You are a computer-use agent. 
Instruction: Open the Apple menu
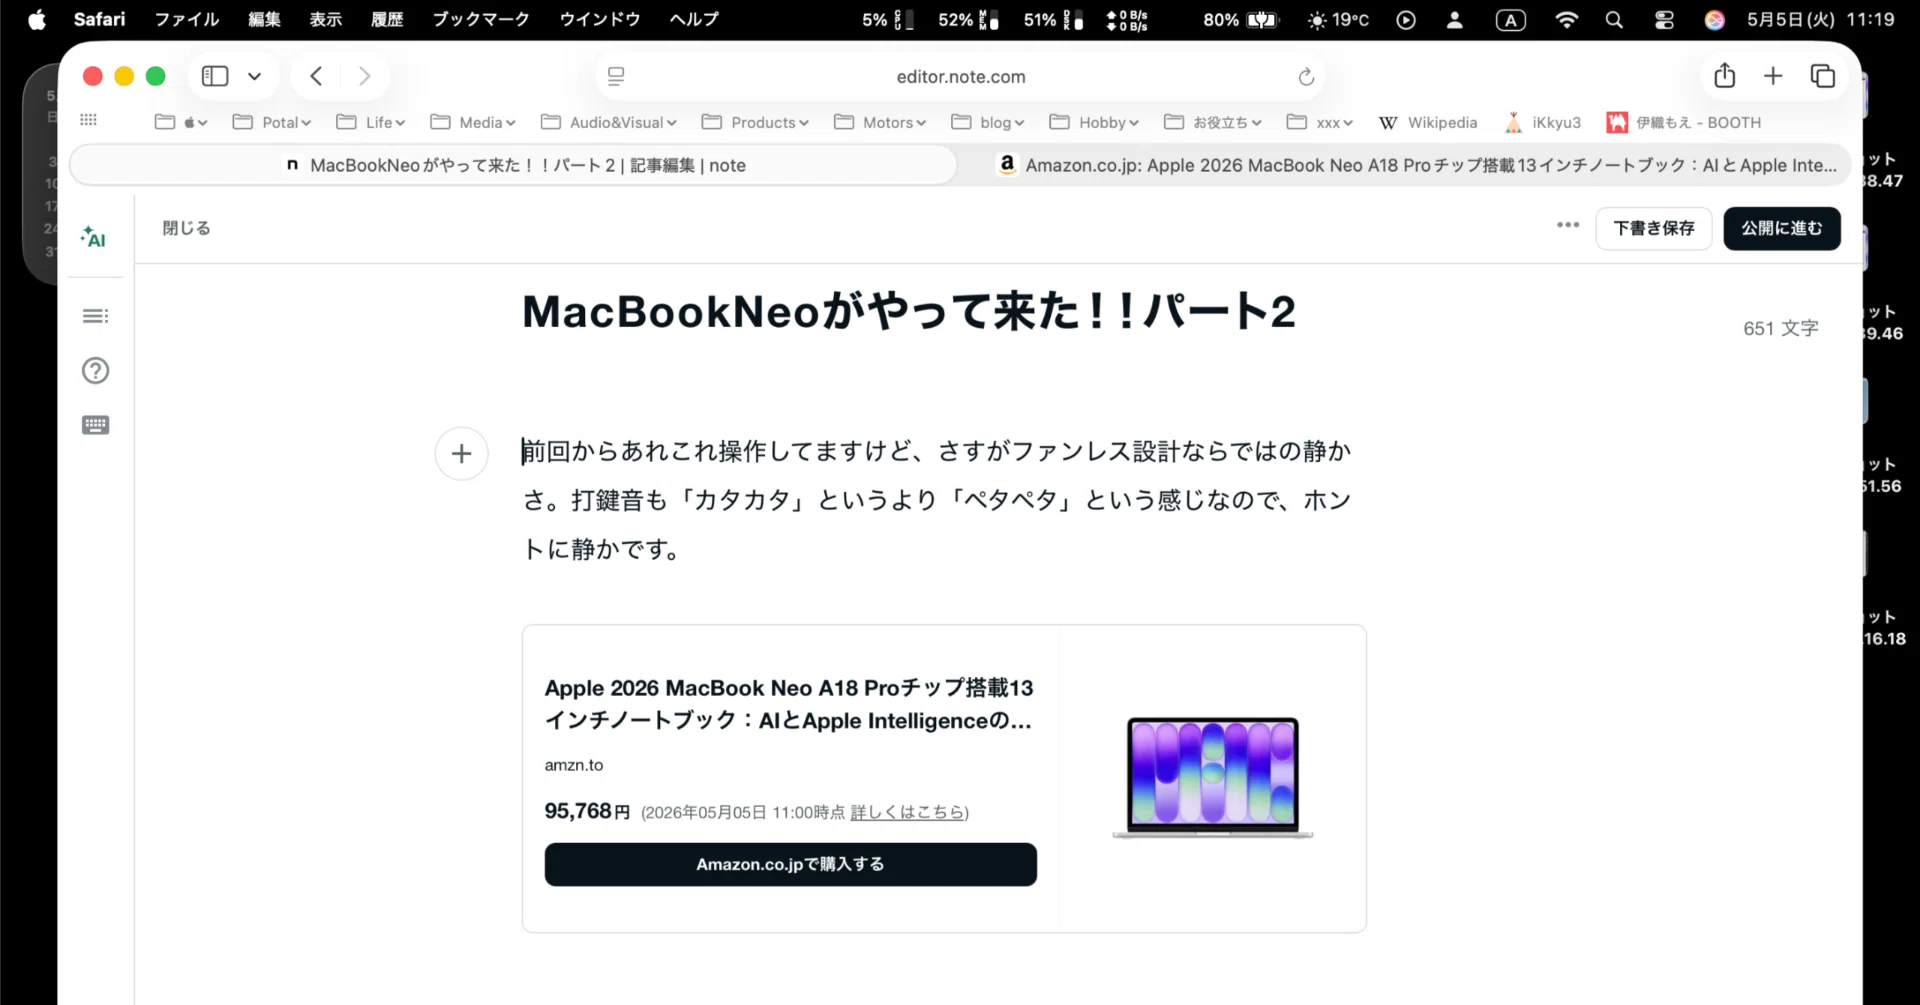coord(37,19)
